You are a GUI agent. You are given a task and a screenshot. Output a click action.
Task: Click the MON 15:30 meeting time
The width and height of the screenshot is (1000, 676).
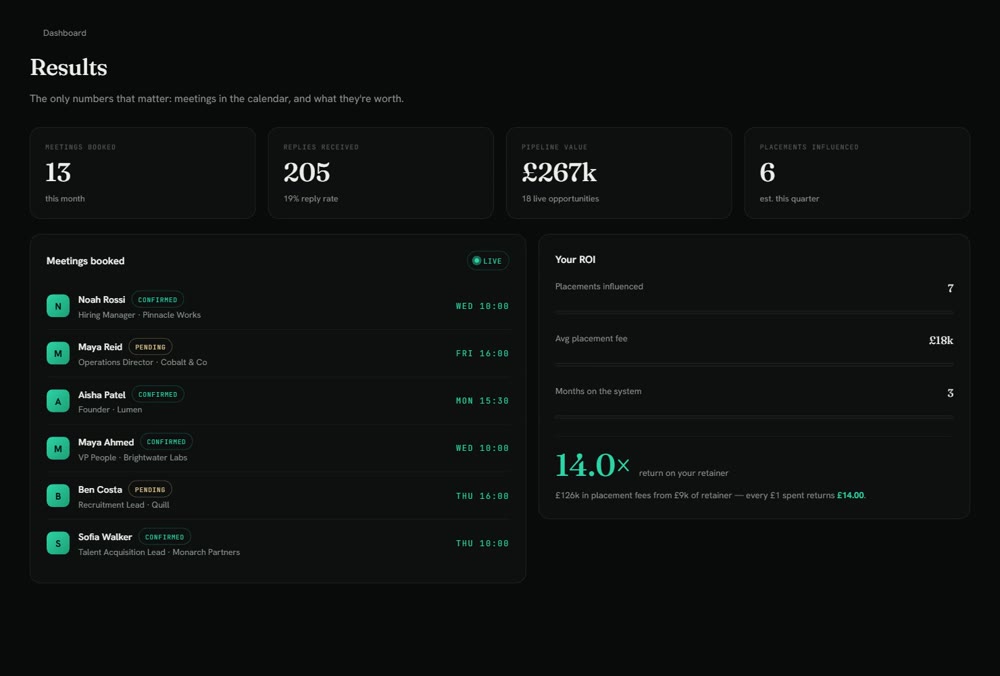(482, 401)
